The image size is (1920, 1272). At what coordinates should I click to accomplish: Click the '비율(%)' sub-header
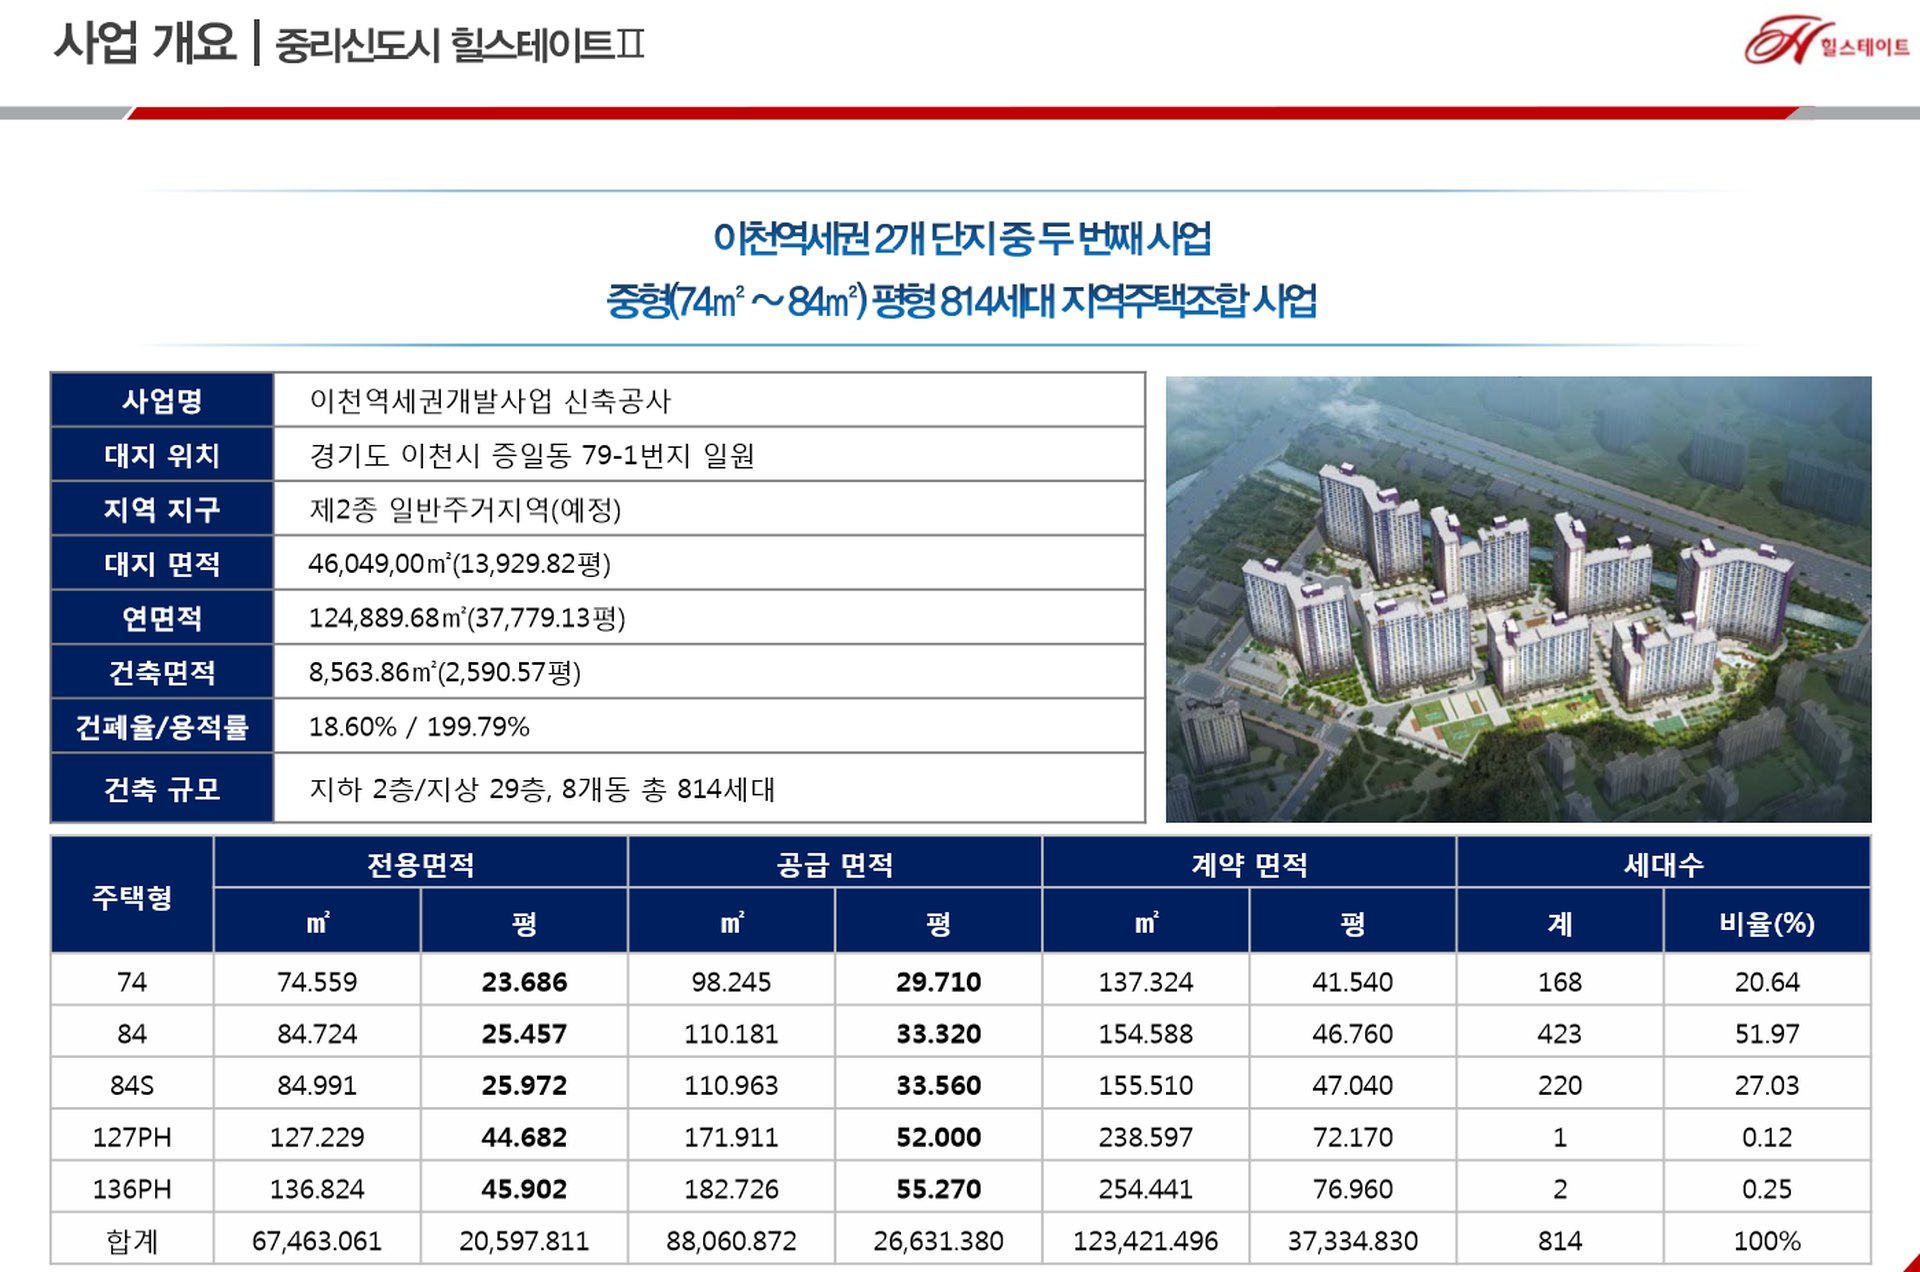tap(1767, 922)
